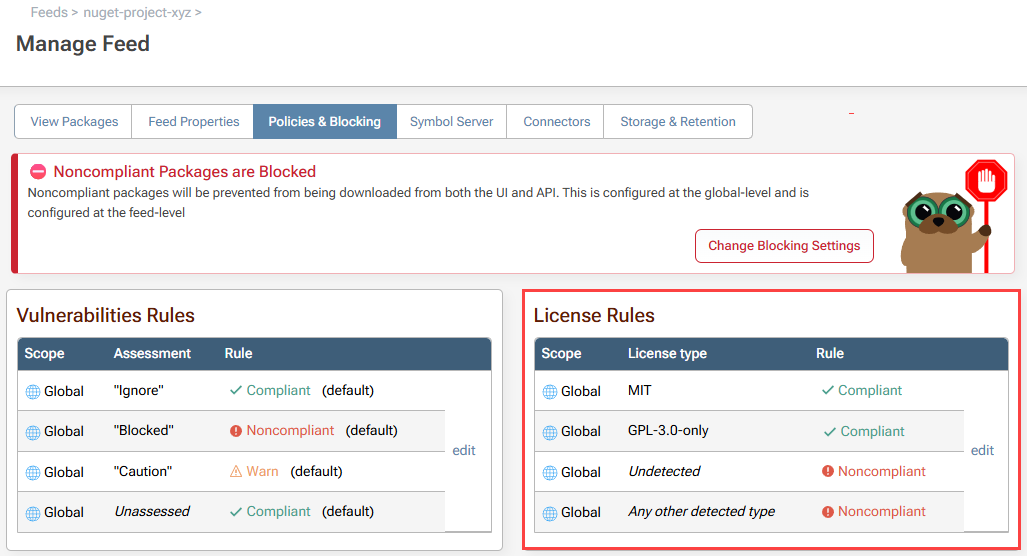The image size is (1027, 556).
Task: Click the orange warning triangle in "Caution" row
Action: click(x=236, y=472)
